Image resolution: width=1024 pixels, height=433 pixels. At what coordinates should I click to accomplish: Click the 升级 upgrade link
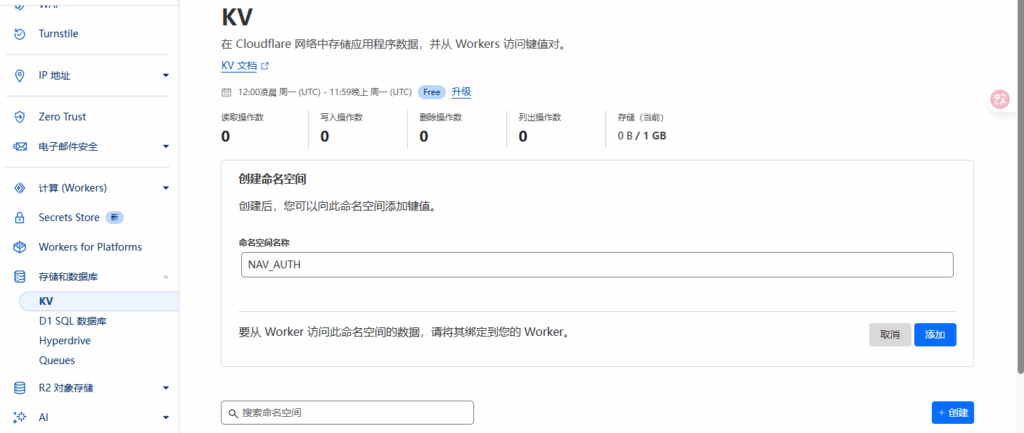point(461,91)
